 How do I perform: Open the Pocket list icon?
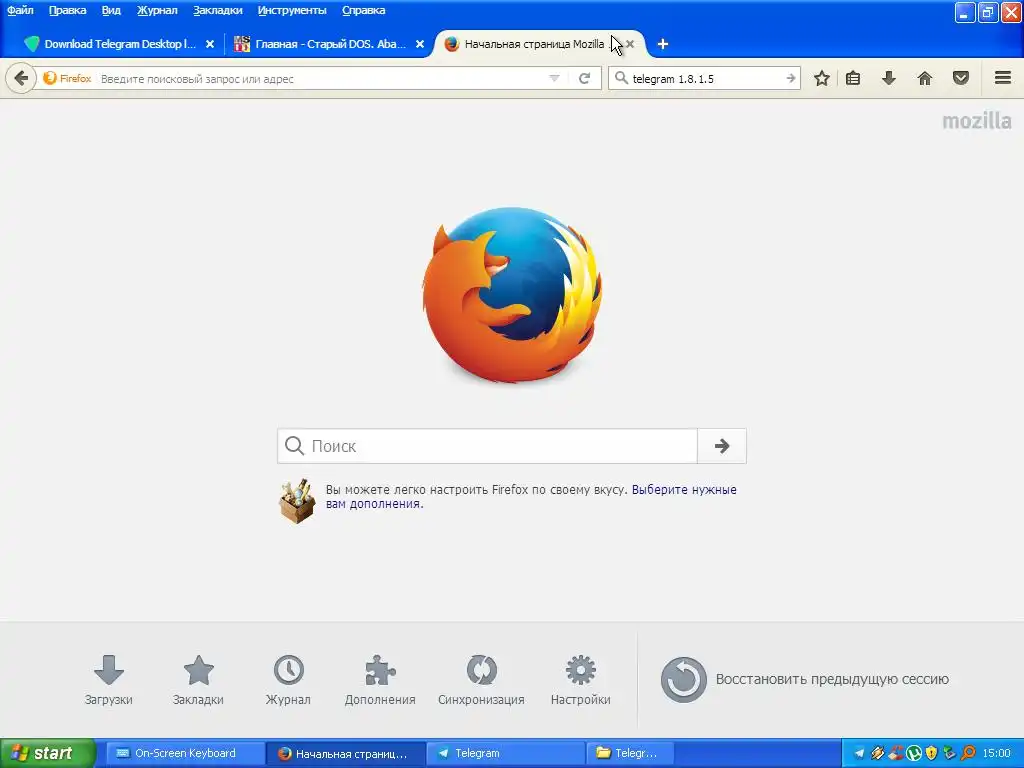pyautogui.click(x=961, y=78)
